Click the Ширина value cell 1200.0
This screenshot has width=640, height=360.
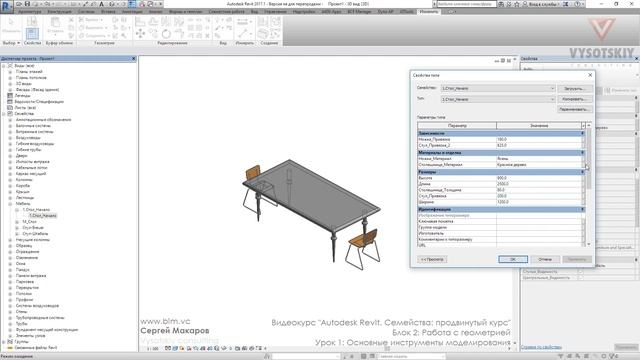coord(539,202)
